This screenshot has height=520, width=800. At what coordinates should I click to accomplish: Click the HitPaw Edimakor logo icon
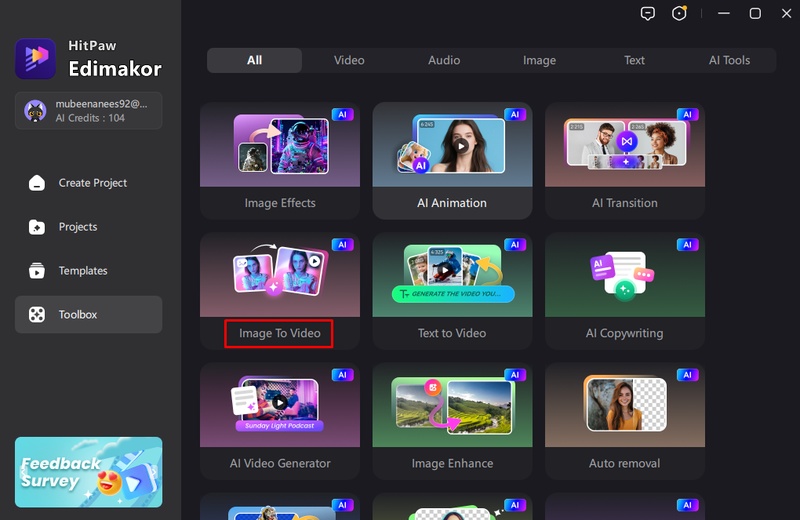coord(35,59)
